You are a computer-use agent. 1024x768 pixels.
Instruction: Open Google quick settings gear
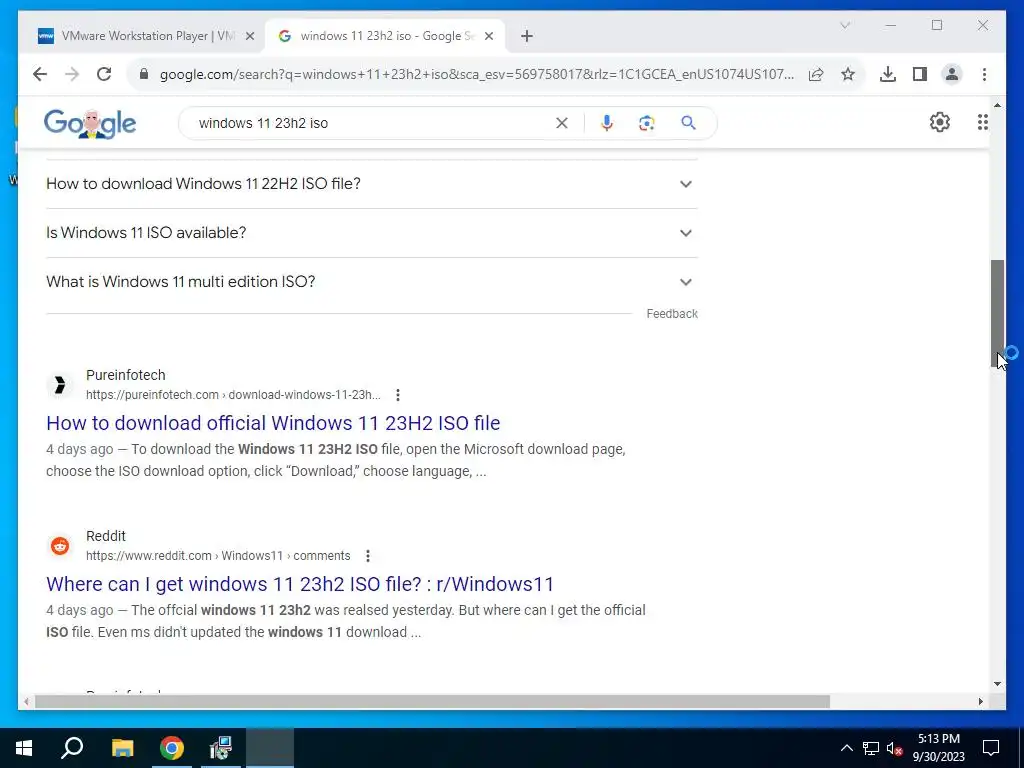pyautogui.click(x=939, y=122)
